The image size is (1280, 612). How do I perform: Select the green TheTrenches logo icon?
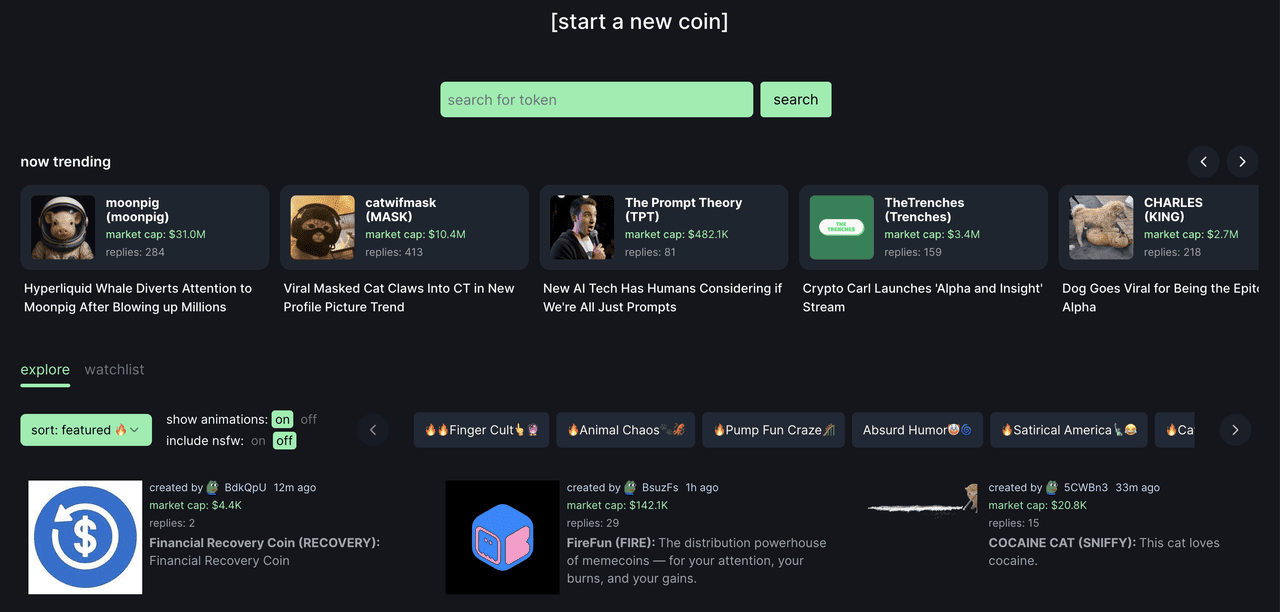coord(841,227)
